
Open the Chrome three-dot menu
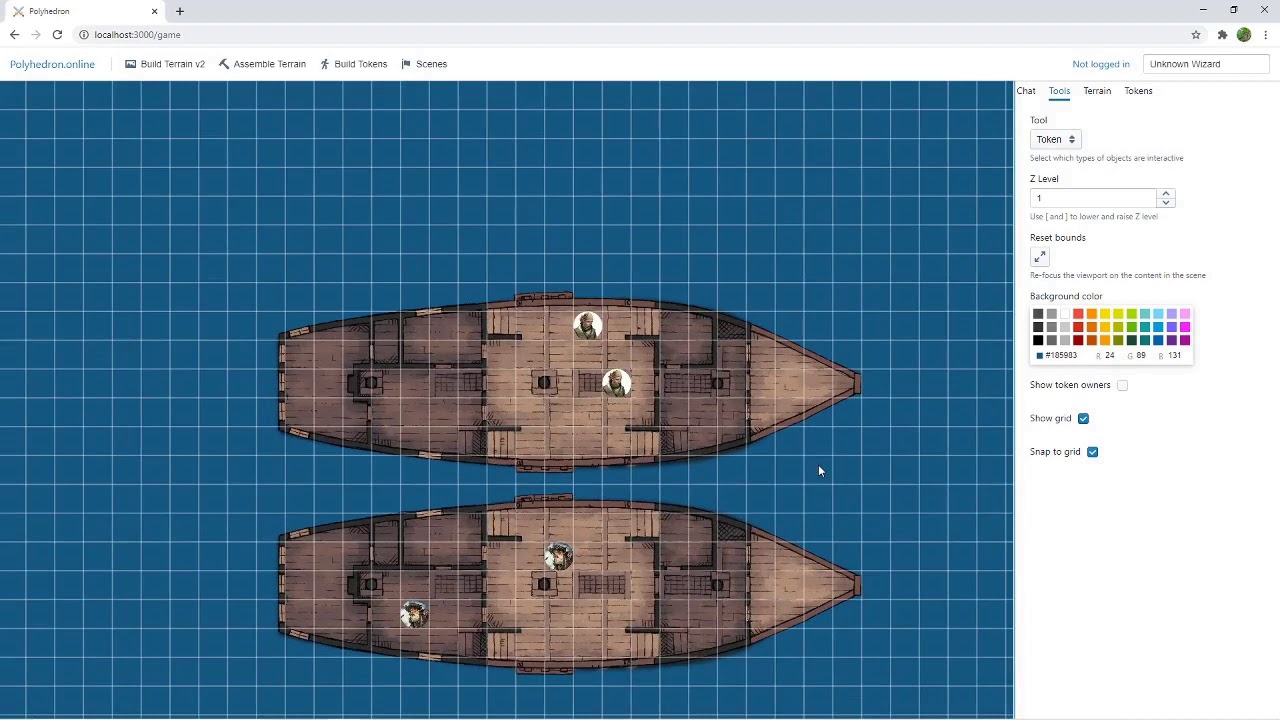[x=1266, y=35]
